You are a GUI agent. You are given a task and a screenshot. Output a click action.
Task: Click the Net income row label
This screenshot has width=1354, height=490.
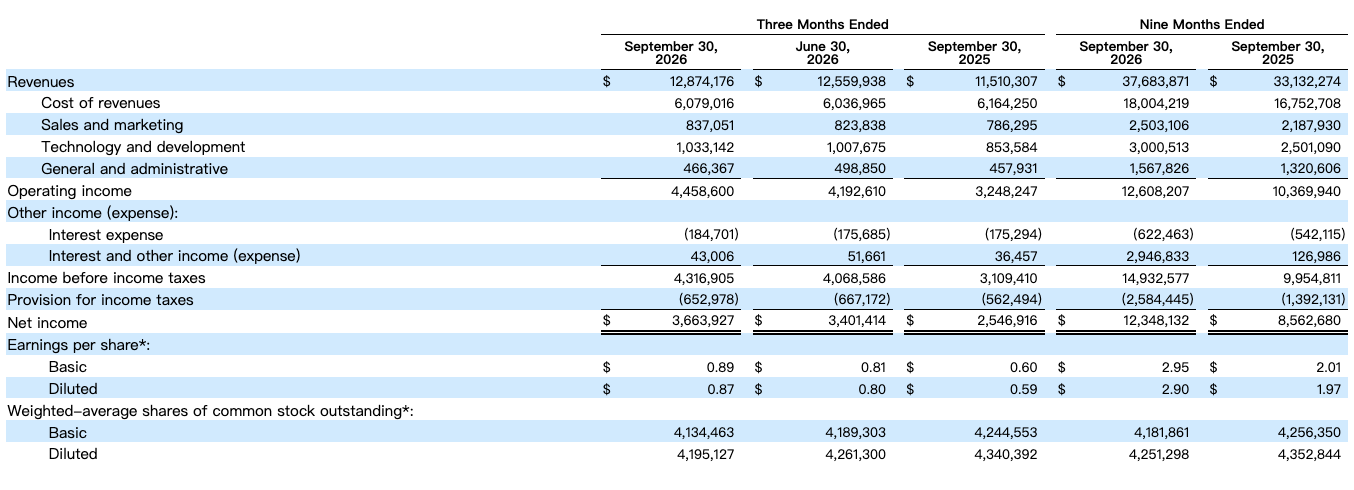coord(47,323)
